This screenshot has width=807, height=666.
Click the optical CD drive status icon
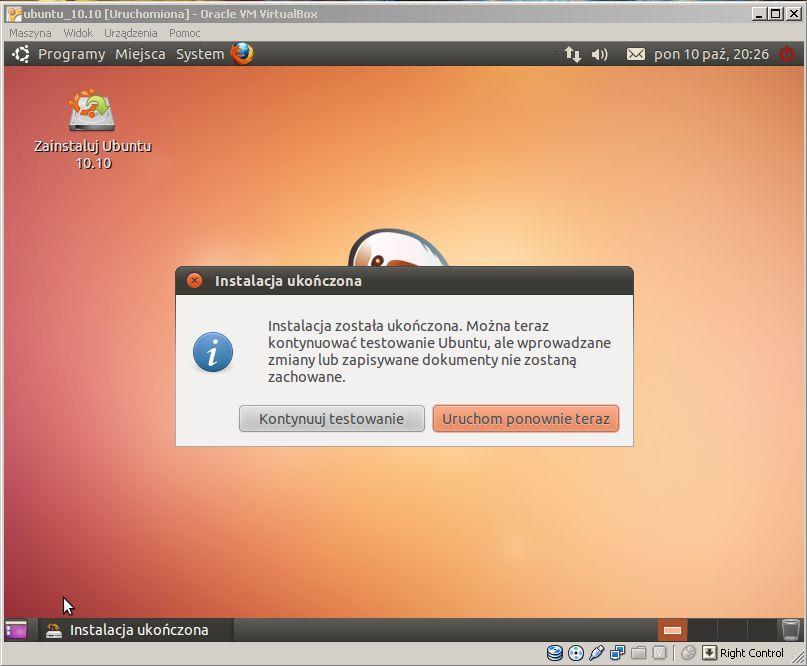575,653
